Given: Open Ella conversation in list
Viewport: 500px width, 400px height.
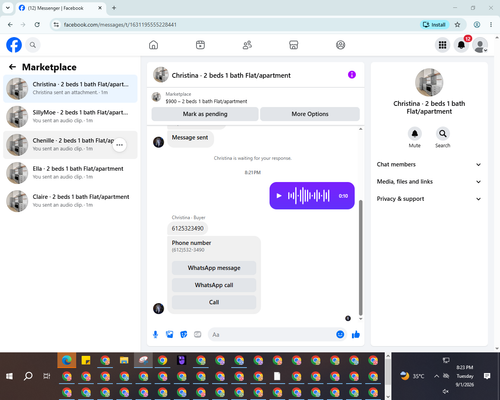Looking at the screenshot, I should click(70, 173).
